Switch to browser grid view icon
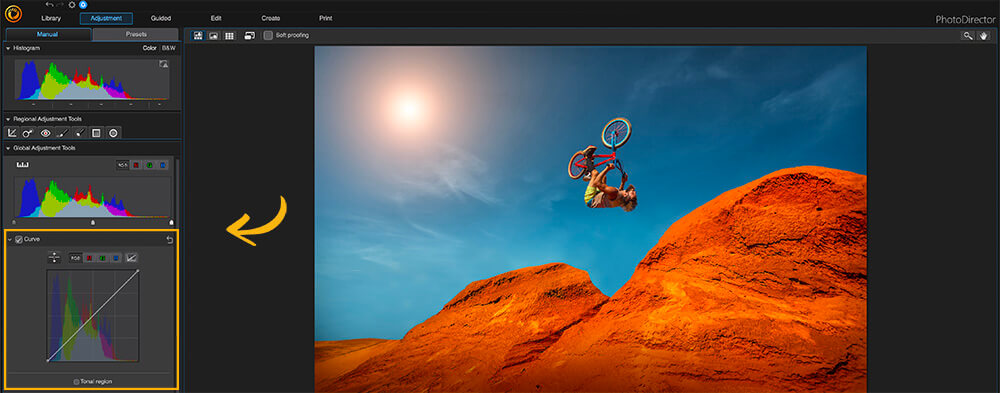 click(x=230, y=36)
